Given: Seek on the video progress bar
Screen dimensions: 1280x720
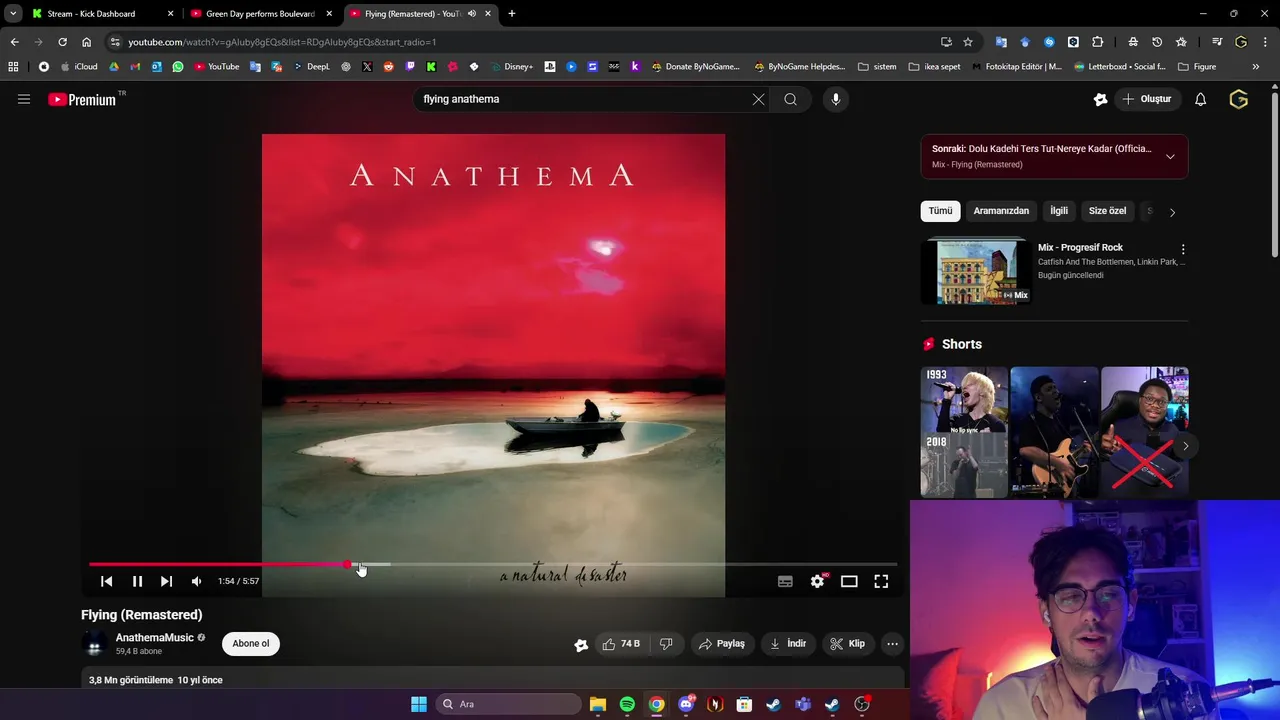Looking at the screenshot, I should point(493,565).
